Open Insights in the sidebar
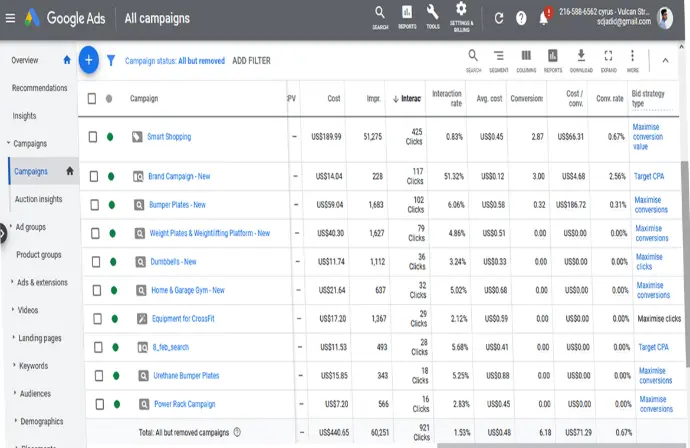Screen dimensions: 690x448 pyautogui.click(x=24, y=116)
